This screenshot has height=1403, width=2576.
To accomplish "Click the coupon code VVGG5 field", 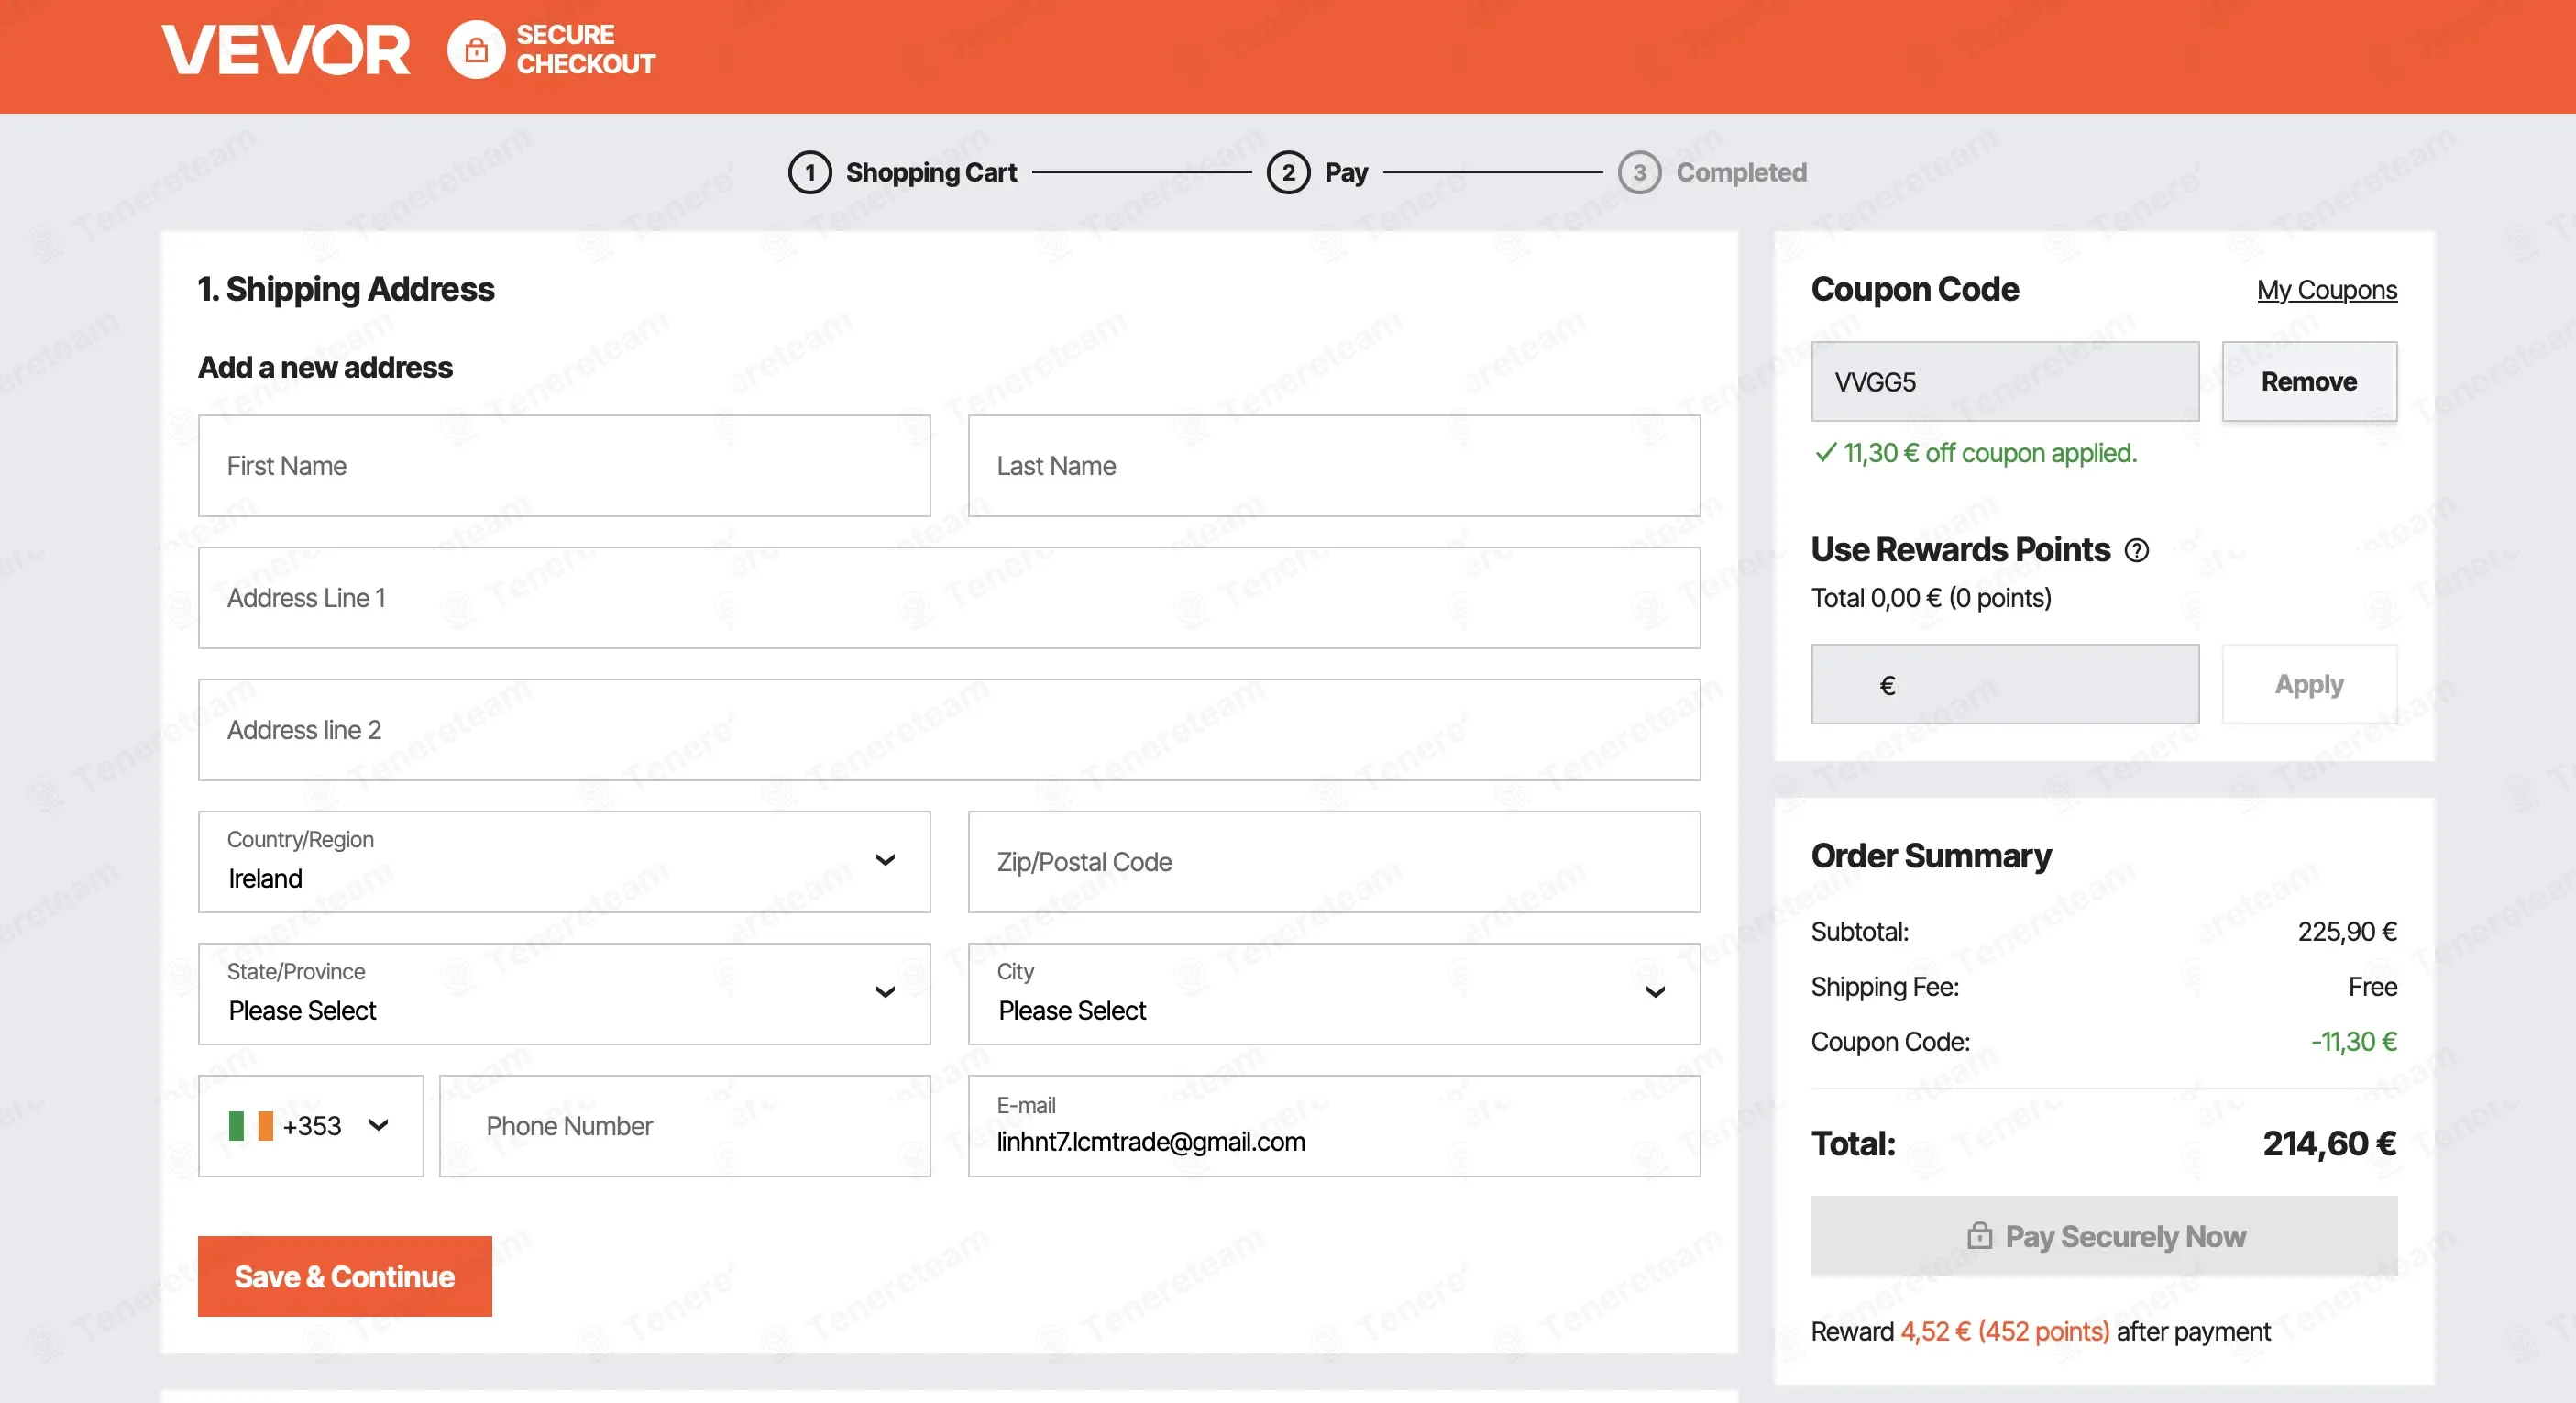I will [x=2005, y=382].
